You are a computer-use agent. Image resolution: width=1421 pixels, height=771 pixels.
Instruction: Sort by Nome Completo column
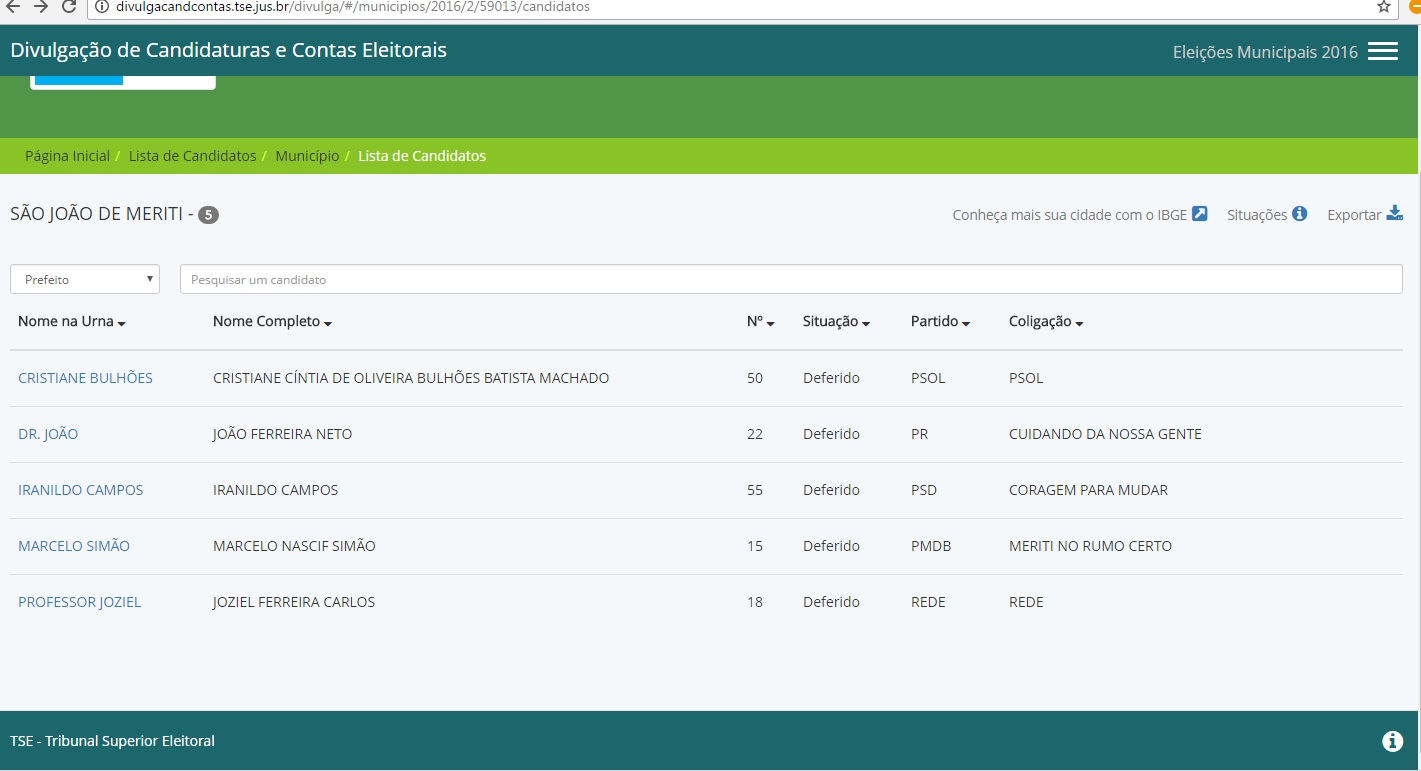[x=272, y=322]
